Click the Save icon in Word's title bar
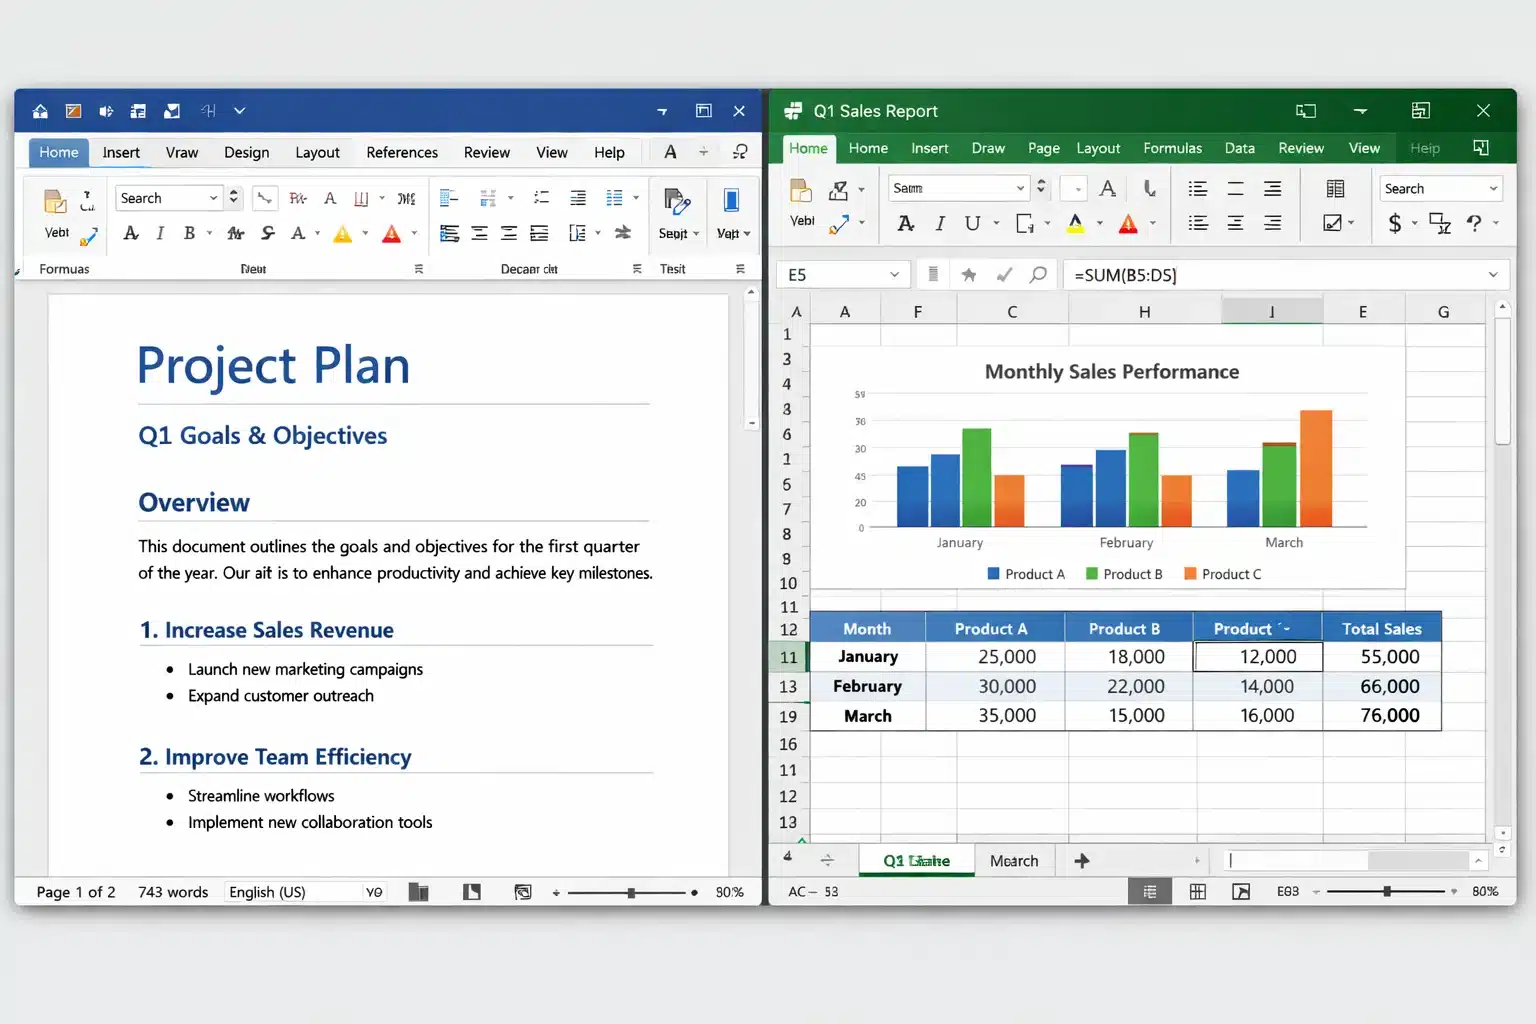Screen dimensions: 1536x1024 click(x=40, y=111)
